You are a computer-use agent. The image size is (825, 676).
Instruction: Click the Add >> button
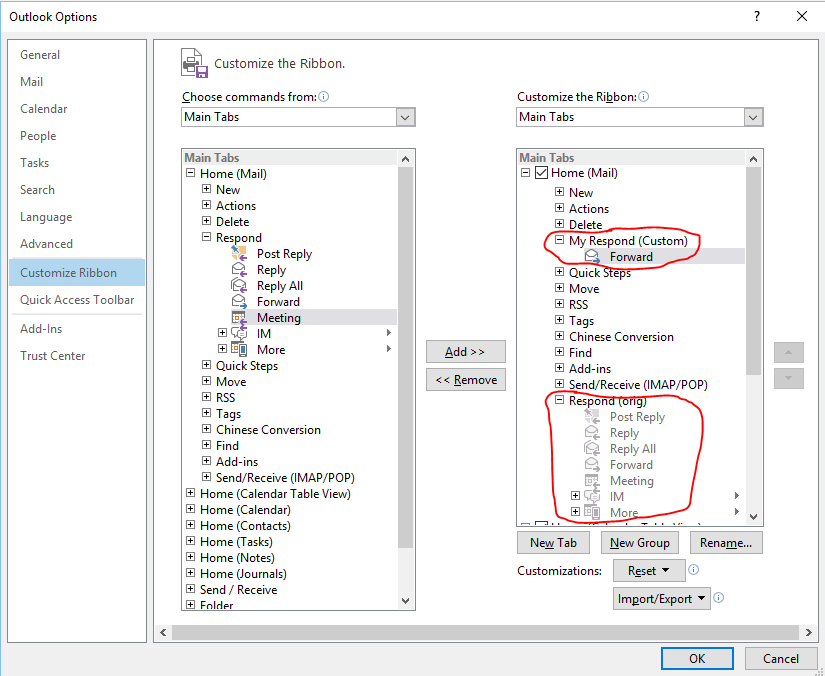pos(466,352)
